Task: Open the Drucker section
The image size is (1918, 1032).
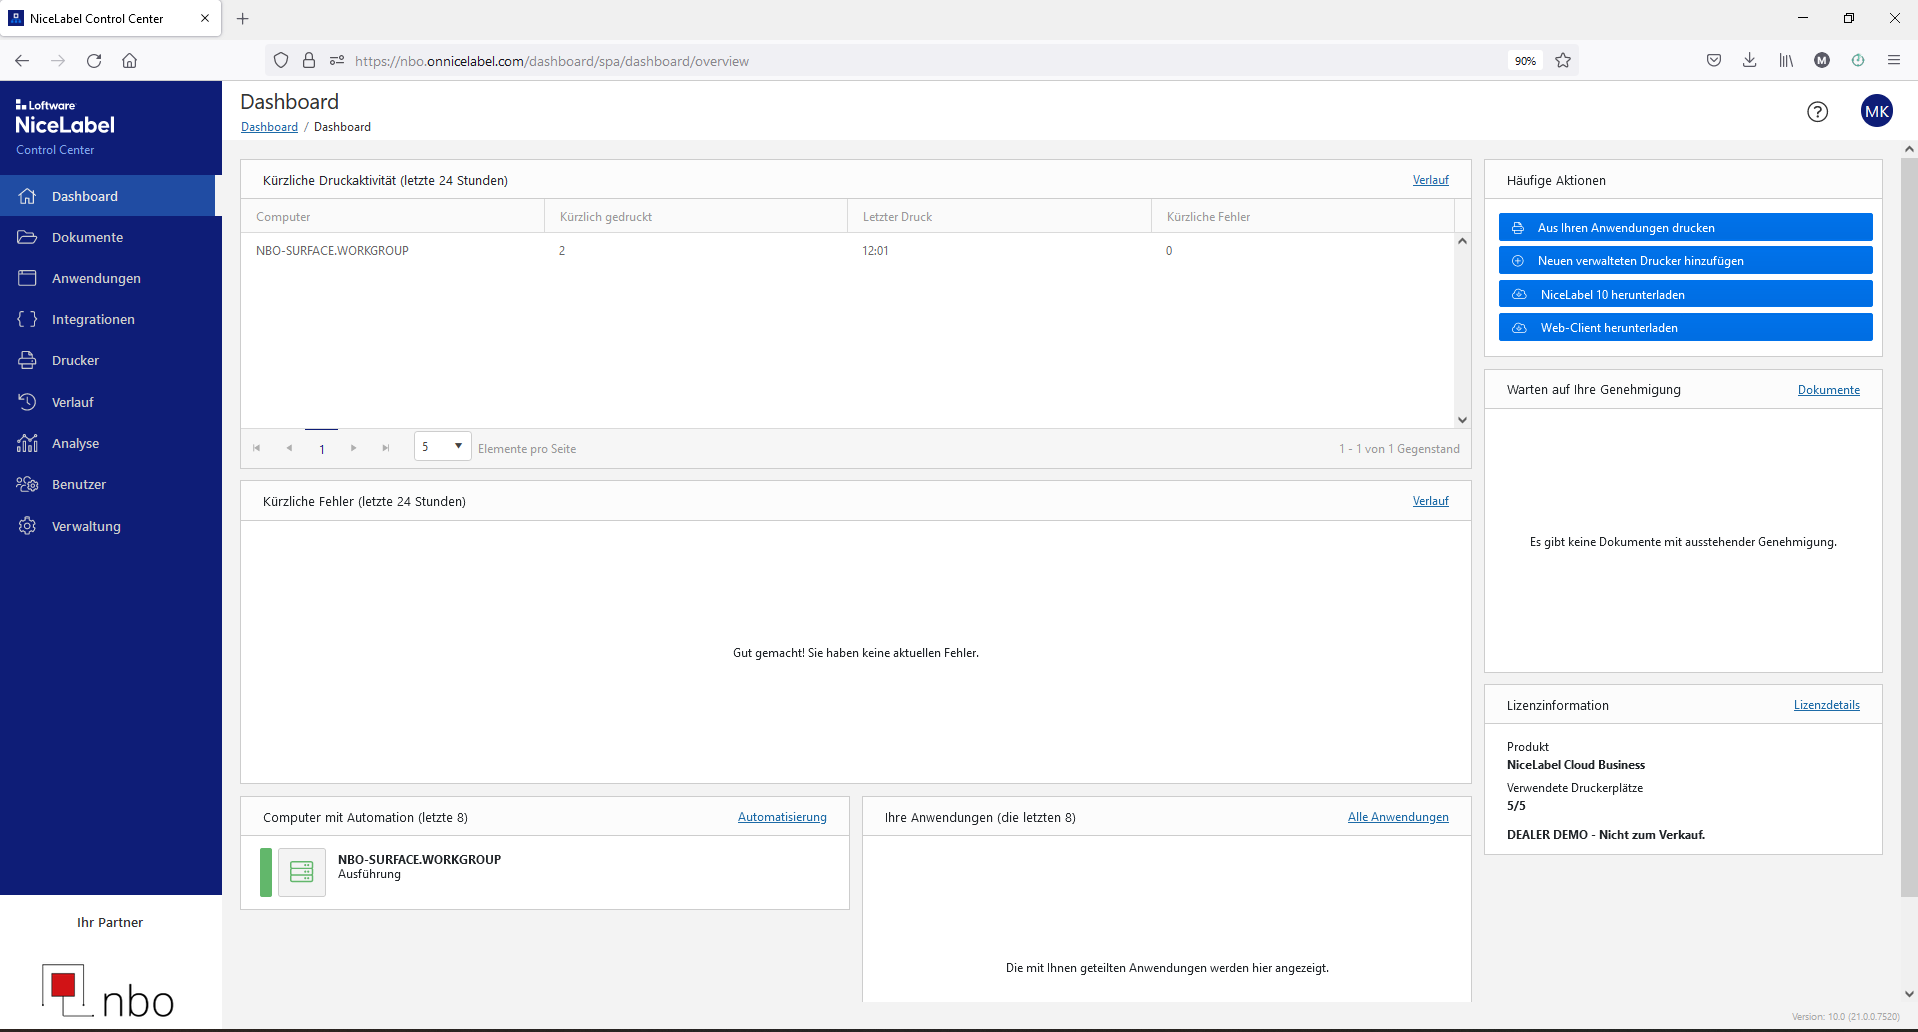Action: [108, 360]
